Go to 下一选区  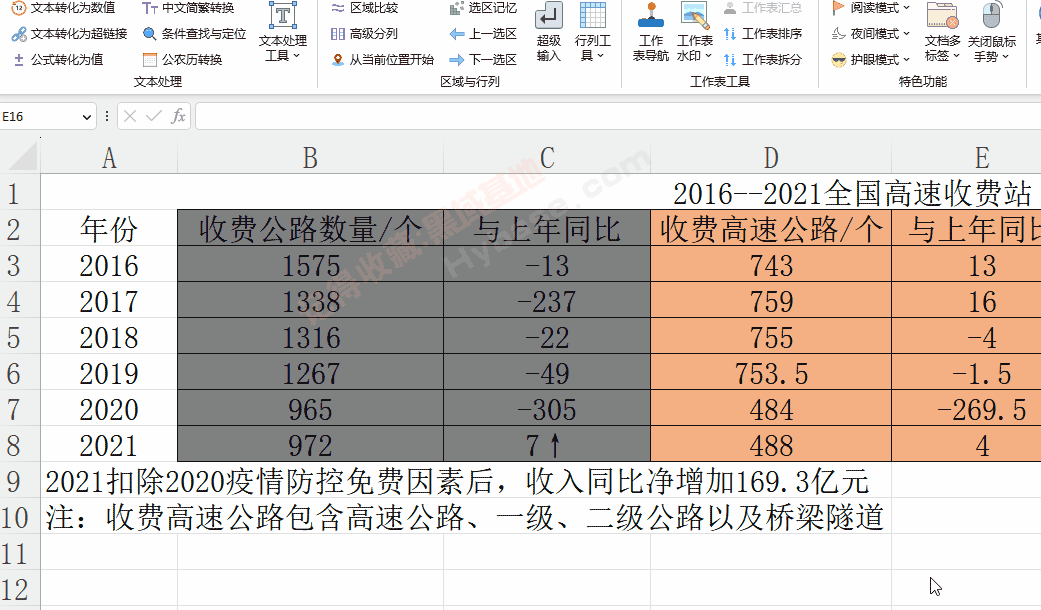click(483, 60)
